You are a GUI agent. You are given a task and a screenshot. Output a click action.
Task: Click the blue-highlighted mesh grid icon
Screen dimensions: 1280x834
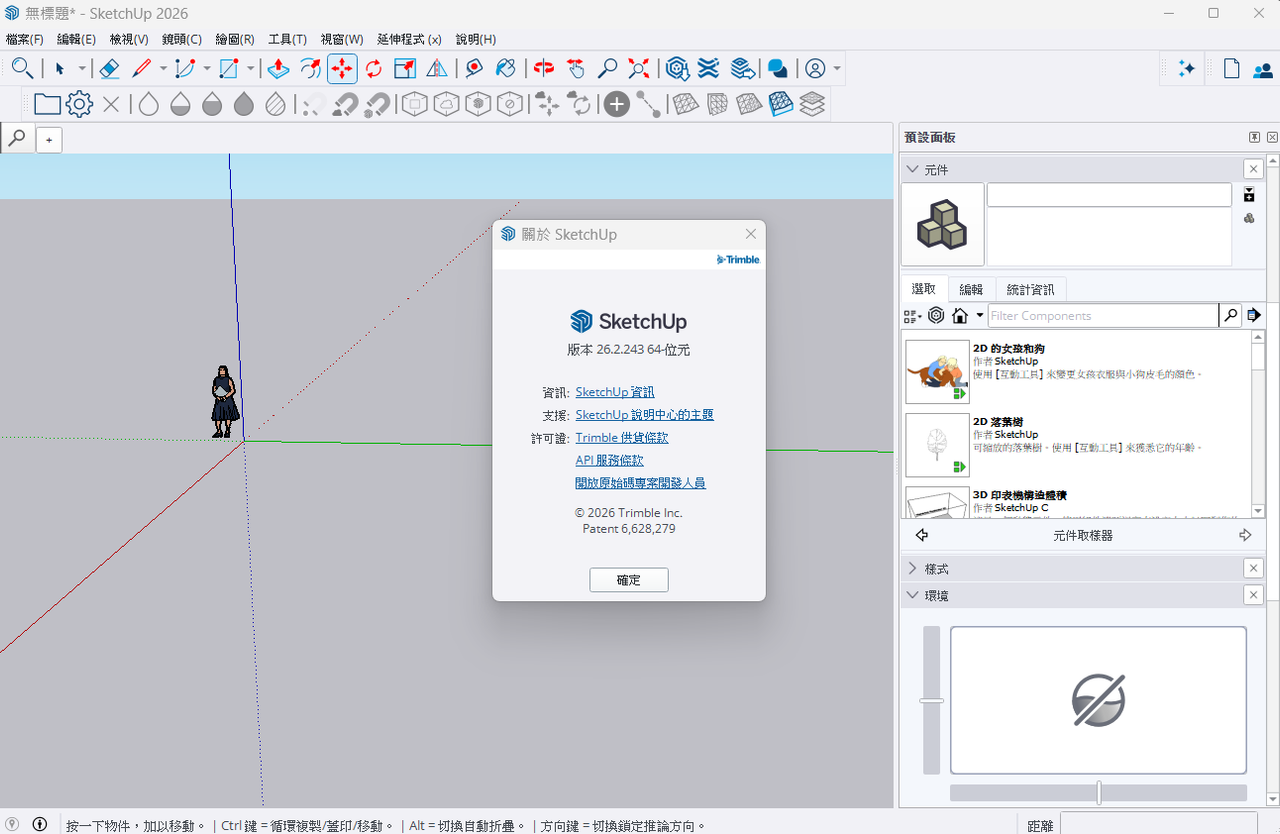[781, 104]
